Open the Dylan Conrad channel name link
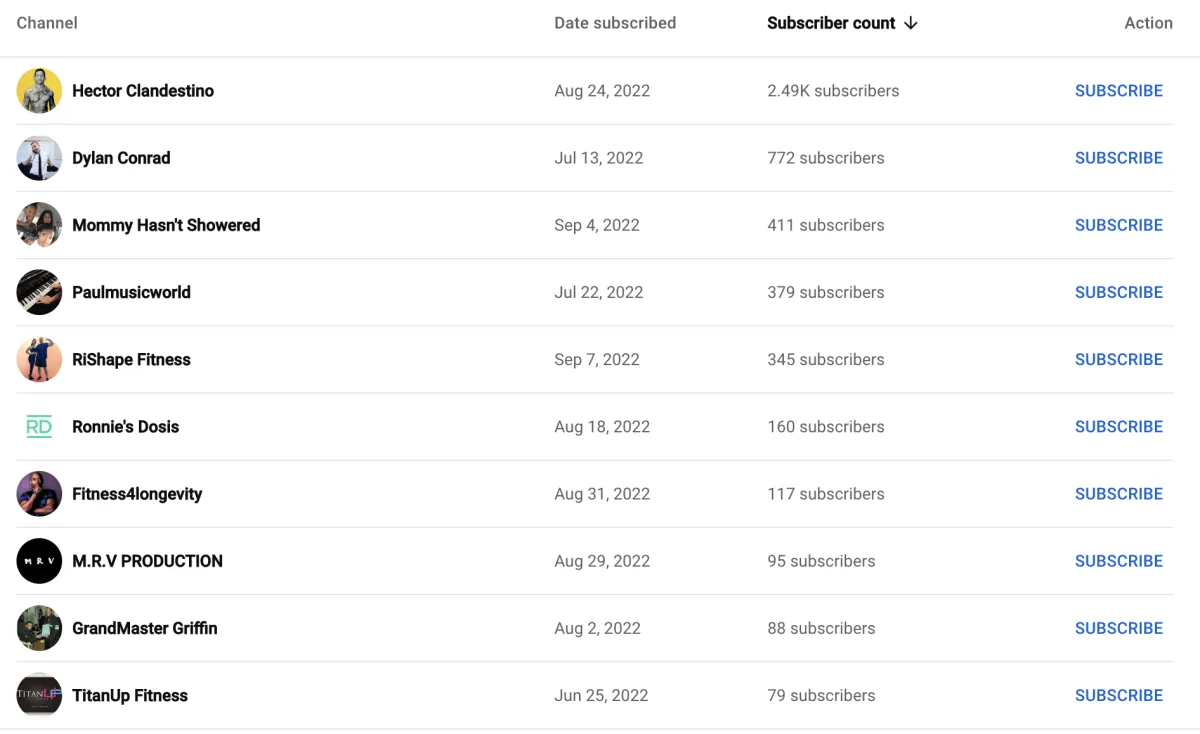This screenshot has height=734, width=1200. coord(121,158)
